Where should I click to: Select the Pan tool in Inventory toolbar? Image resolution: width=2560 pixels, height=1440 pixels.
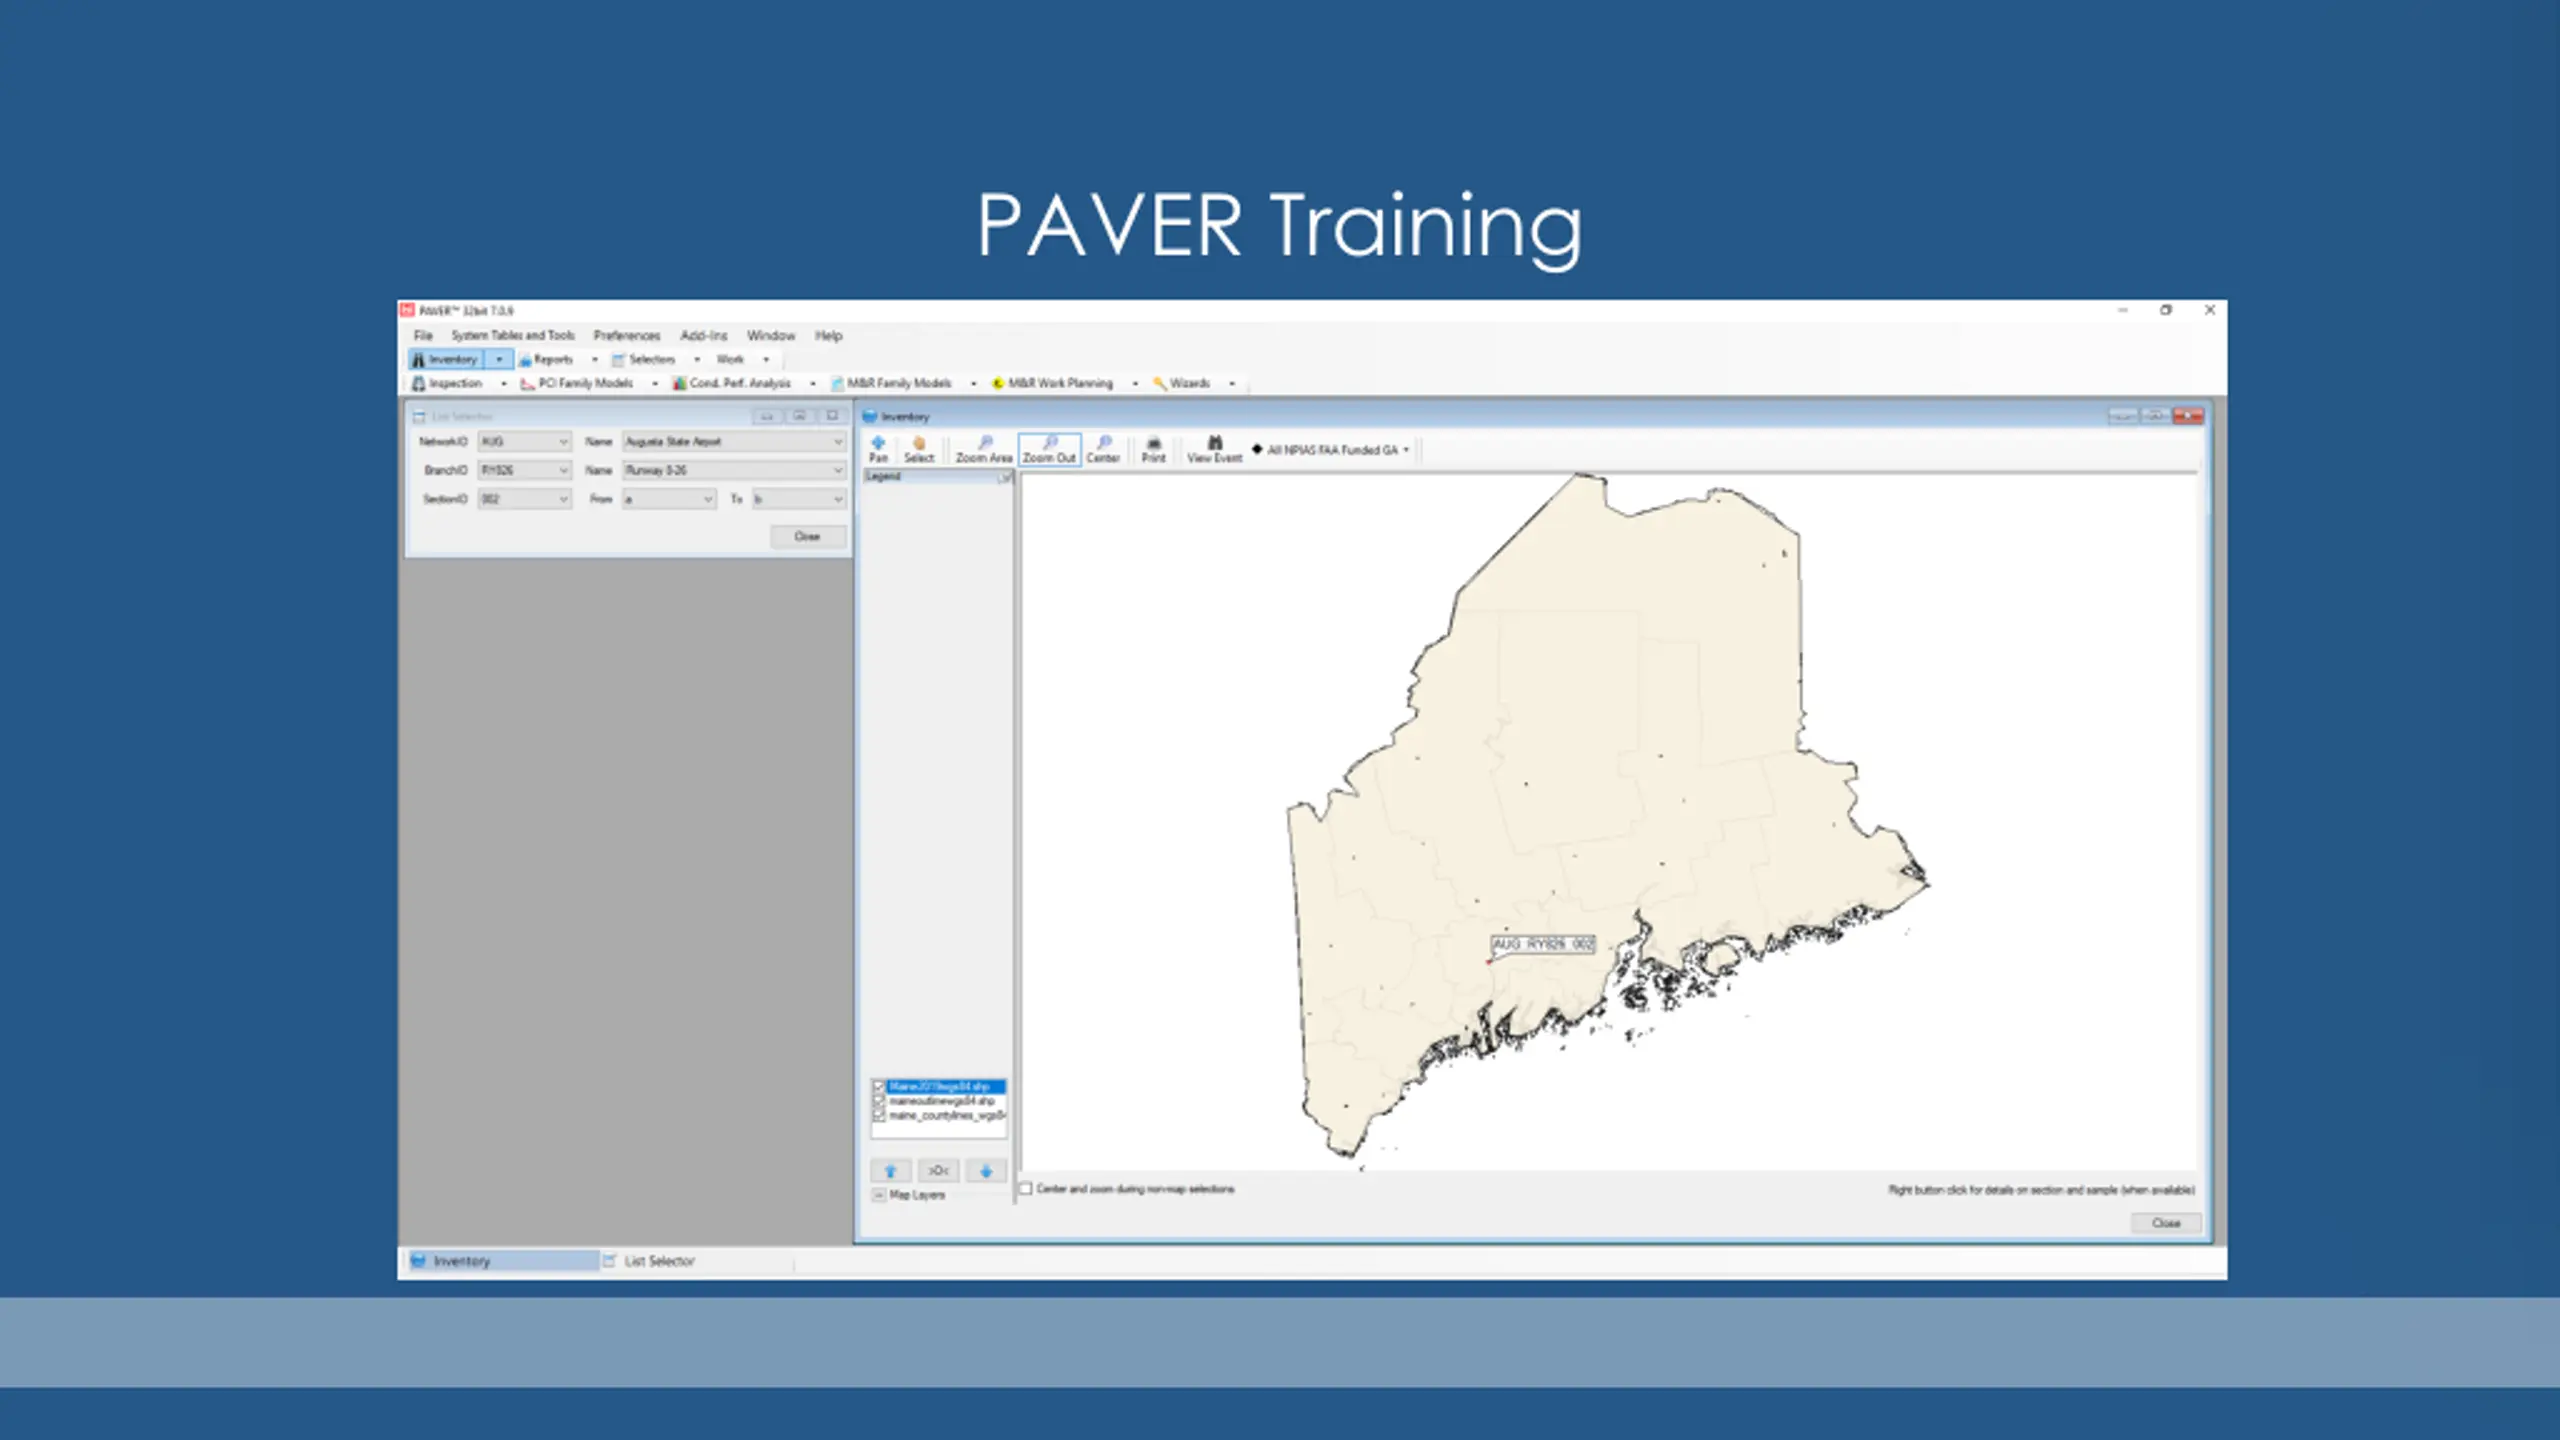[x=878, y=449]
